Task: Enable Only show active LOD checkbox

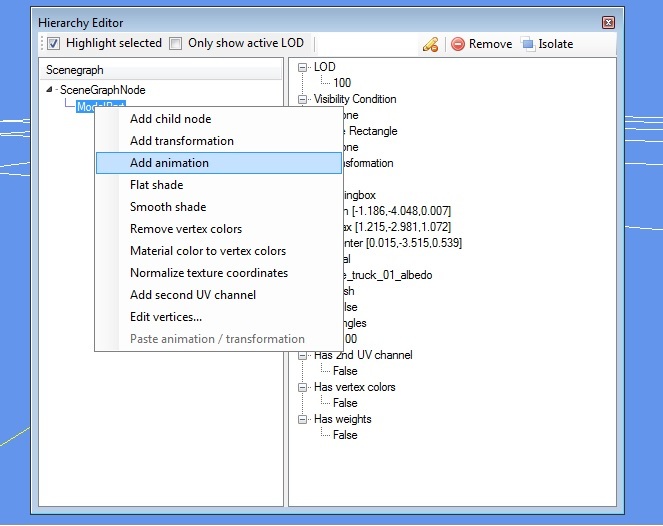Action: tap(175, 43)
